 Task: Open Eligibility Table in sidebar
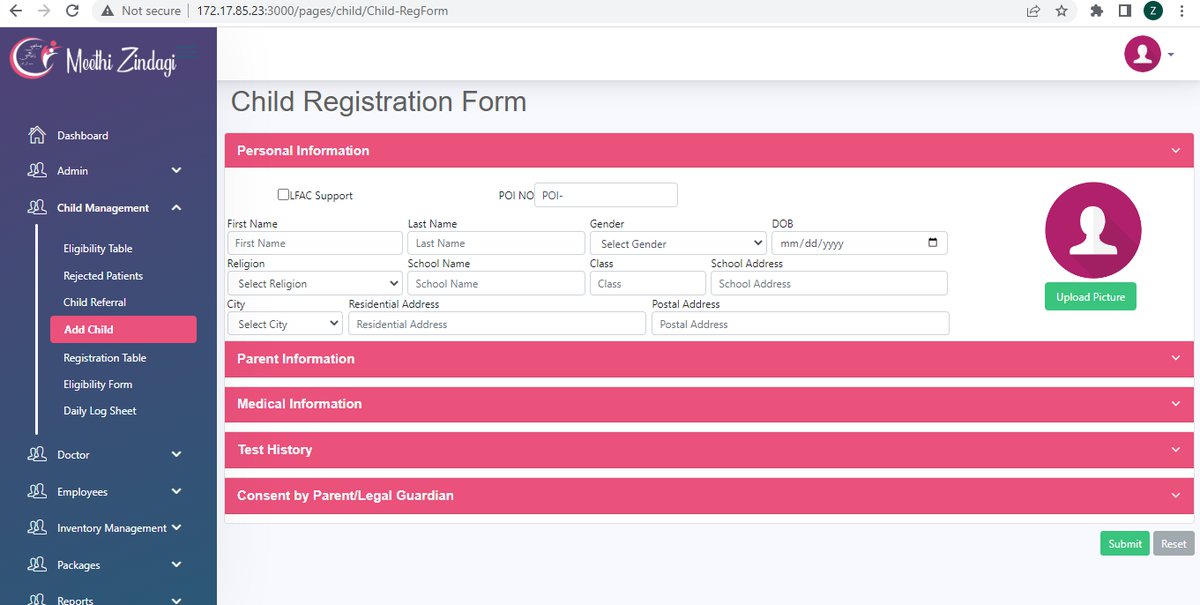point(98,249)
